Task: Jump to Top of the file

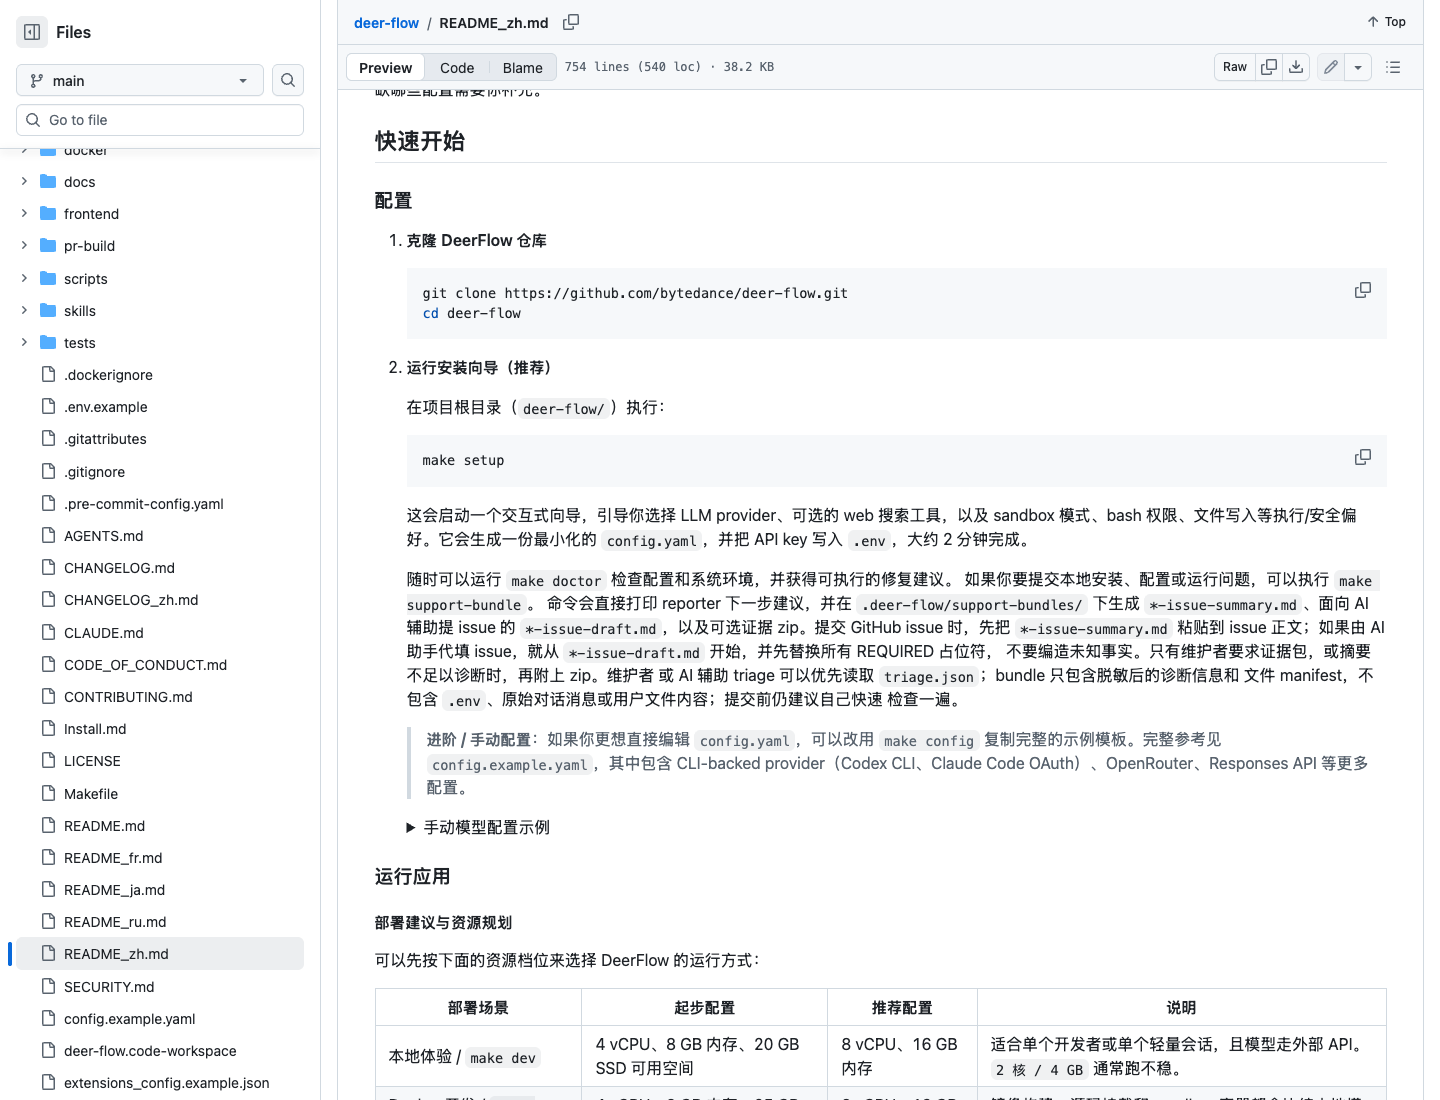Action: click(1386, 22)
